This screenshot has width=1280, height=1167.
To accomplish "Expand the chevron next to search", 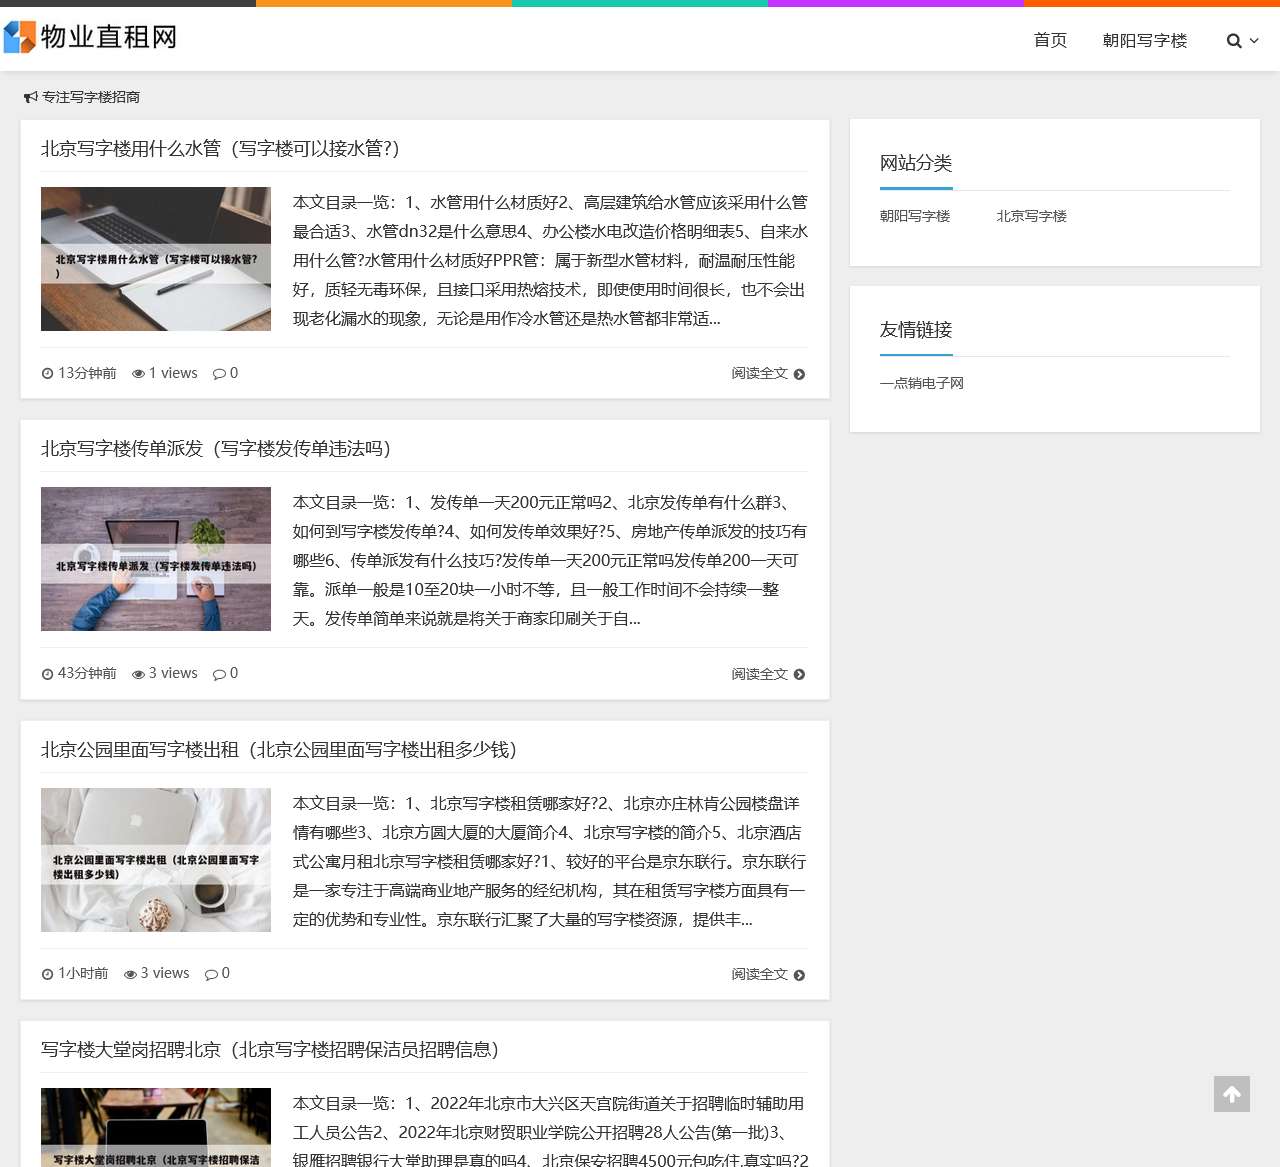I will [1254, 41].
